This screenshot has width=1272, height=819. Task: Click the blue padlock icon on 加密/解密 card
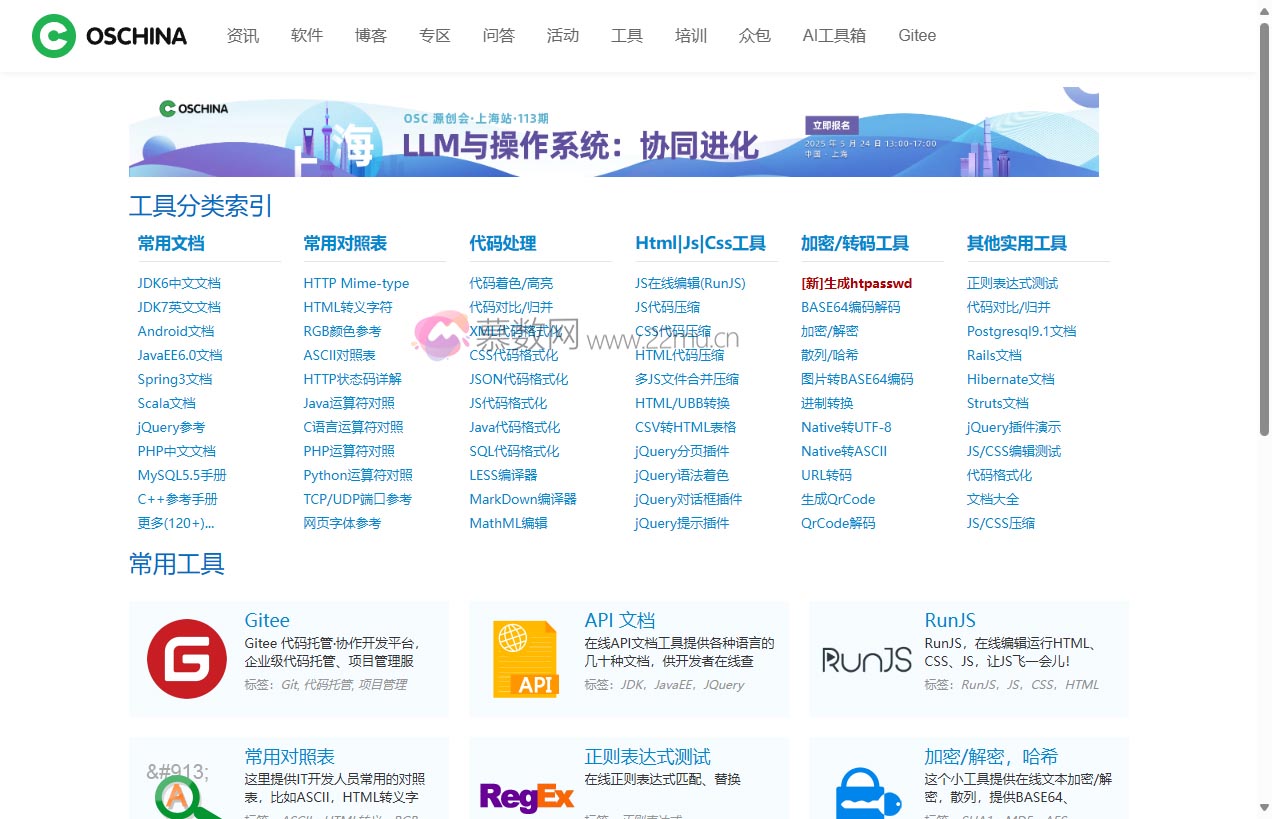pos(864,795)
